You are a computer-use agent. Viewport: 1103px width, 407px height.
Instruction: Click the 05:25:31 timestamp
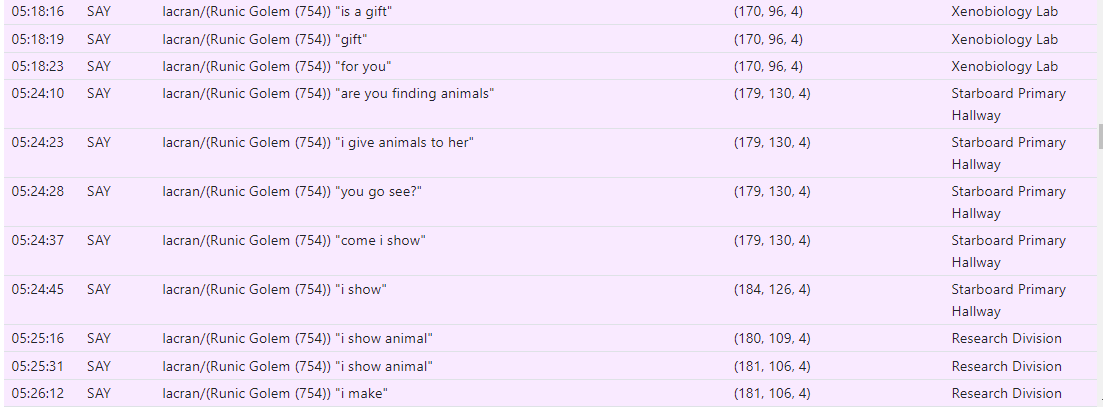point(37,367)
